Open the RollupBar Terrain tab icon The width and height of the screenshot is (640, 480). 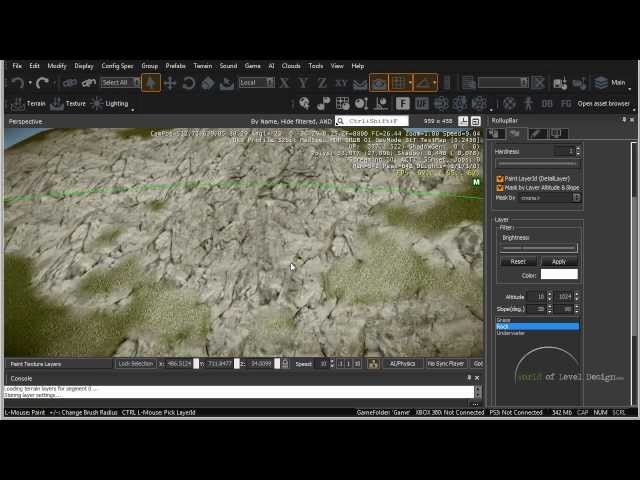[516, 133]
